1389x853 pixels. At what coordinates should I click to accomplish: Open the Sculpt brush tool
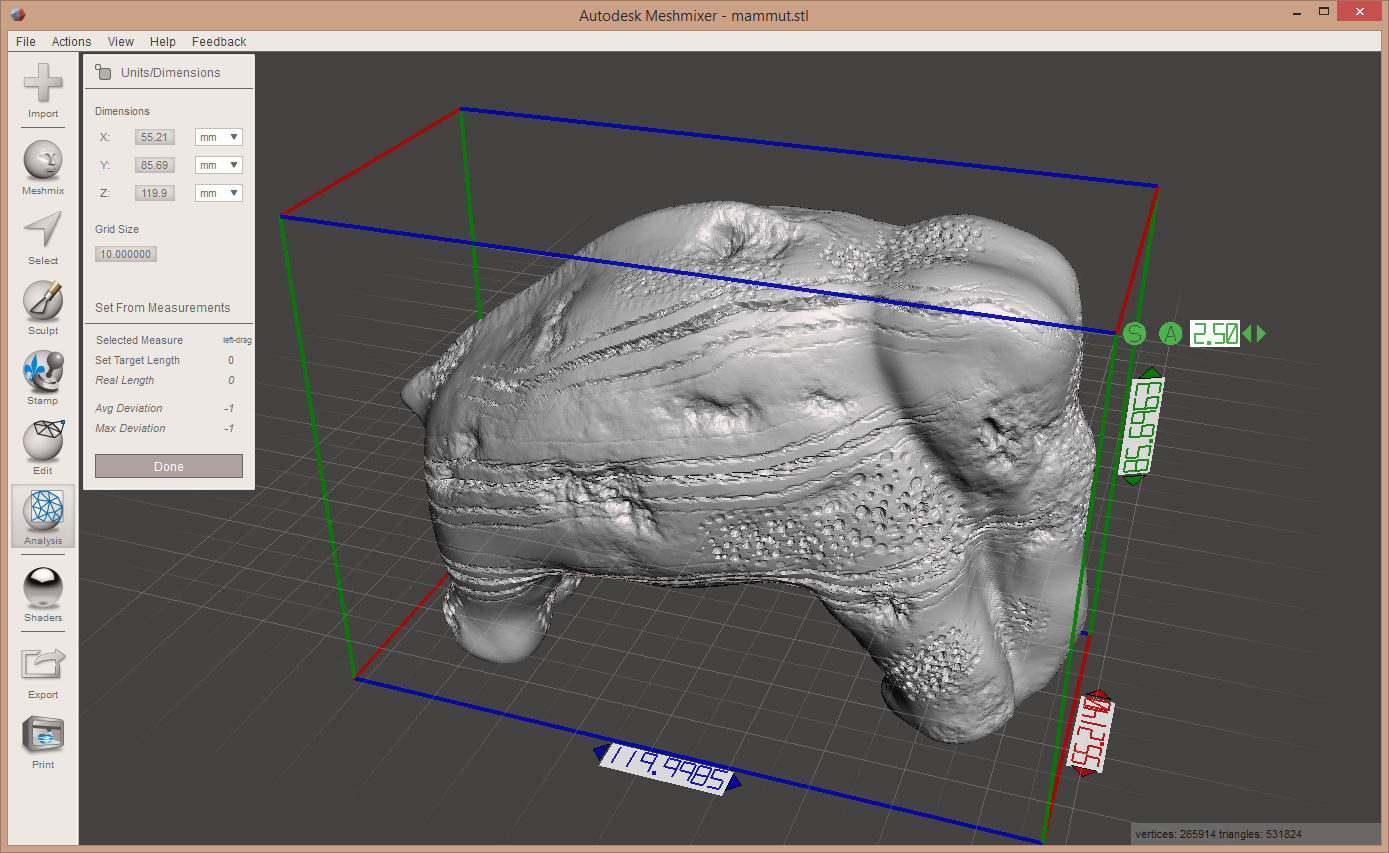click(x=43, y=301)
